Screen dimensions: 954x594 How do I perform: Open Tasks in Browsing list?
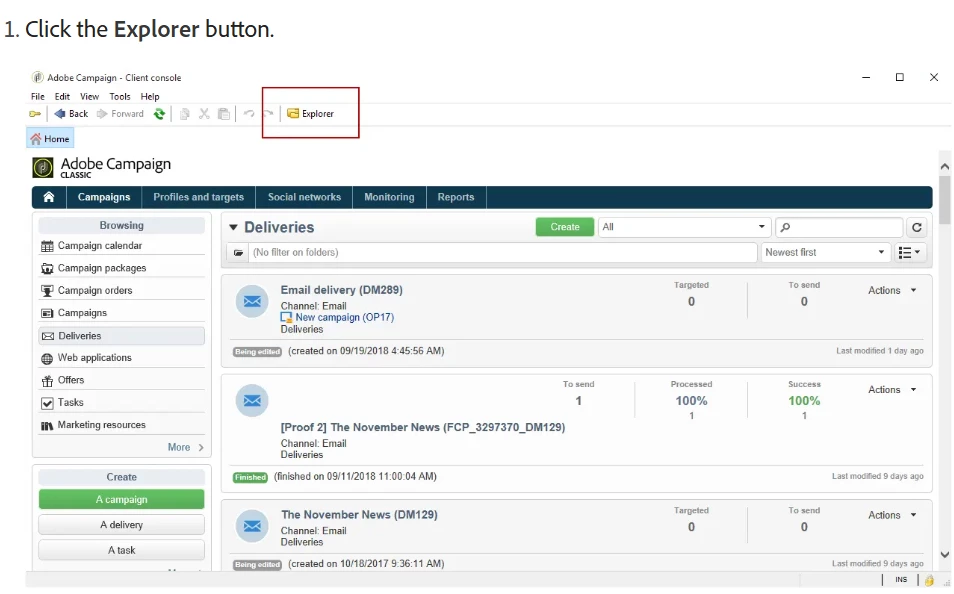pos(122,403)
